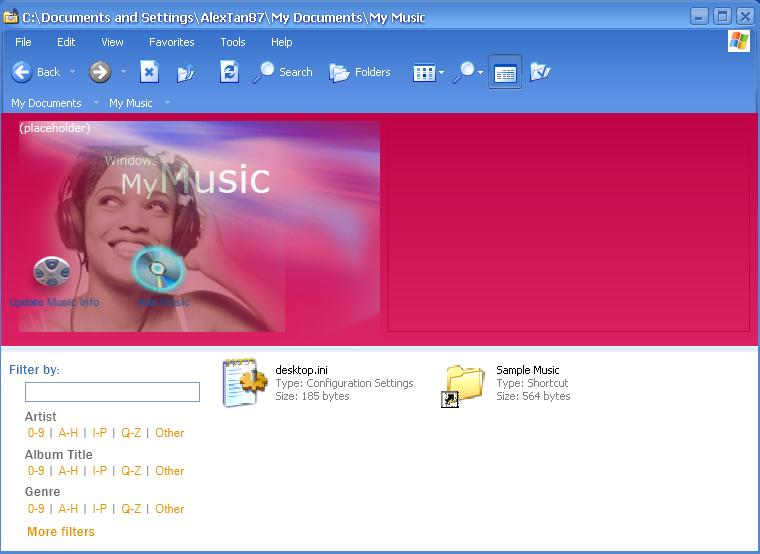This screenshot has width=760, height=554.
Task: Open the Forward history dropdown arrow
Action: point(124,72)
